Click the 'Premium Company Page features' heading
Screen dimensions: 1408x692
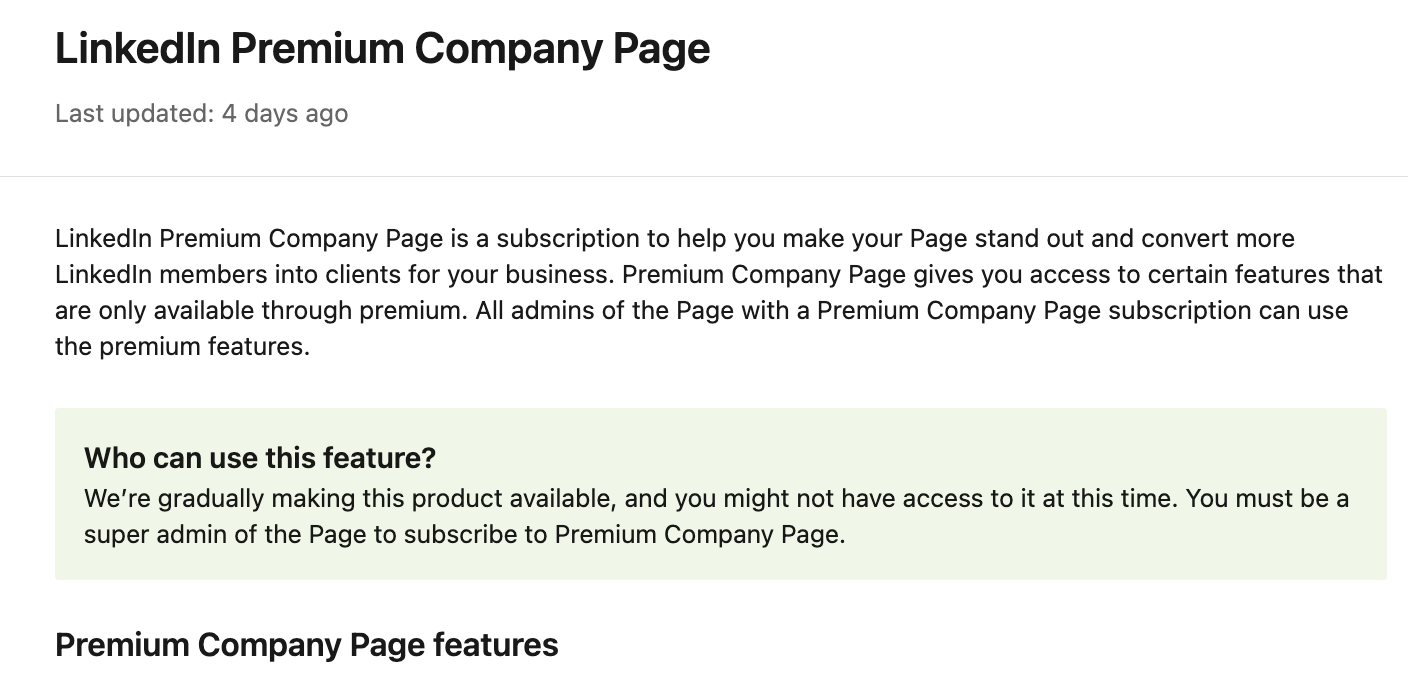[306, 645]
